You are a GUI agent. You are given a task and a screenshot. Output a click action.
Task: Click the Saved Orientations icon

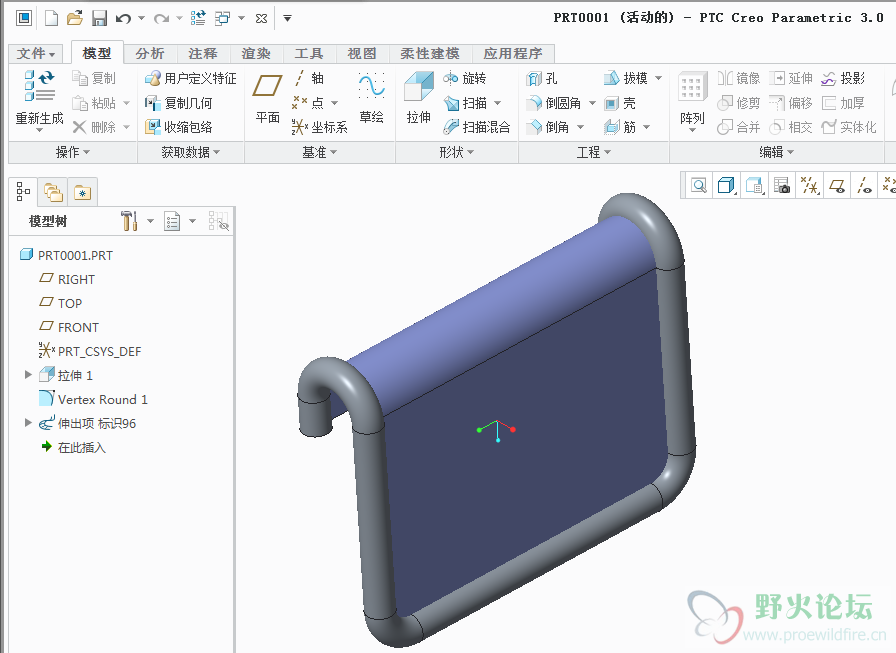pyautogui.click(x=754, y=185)
